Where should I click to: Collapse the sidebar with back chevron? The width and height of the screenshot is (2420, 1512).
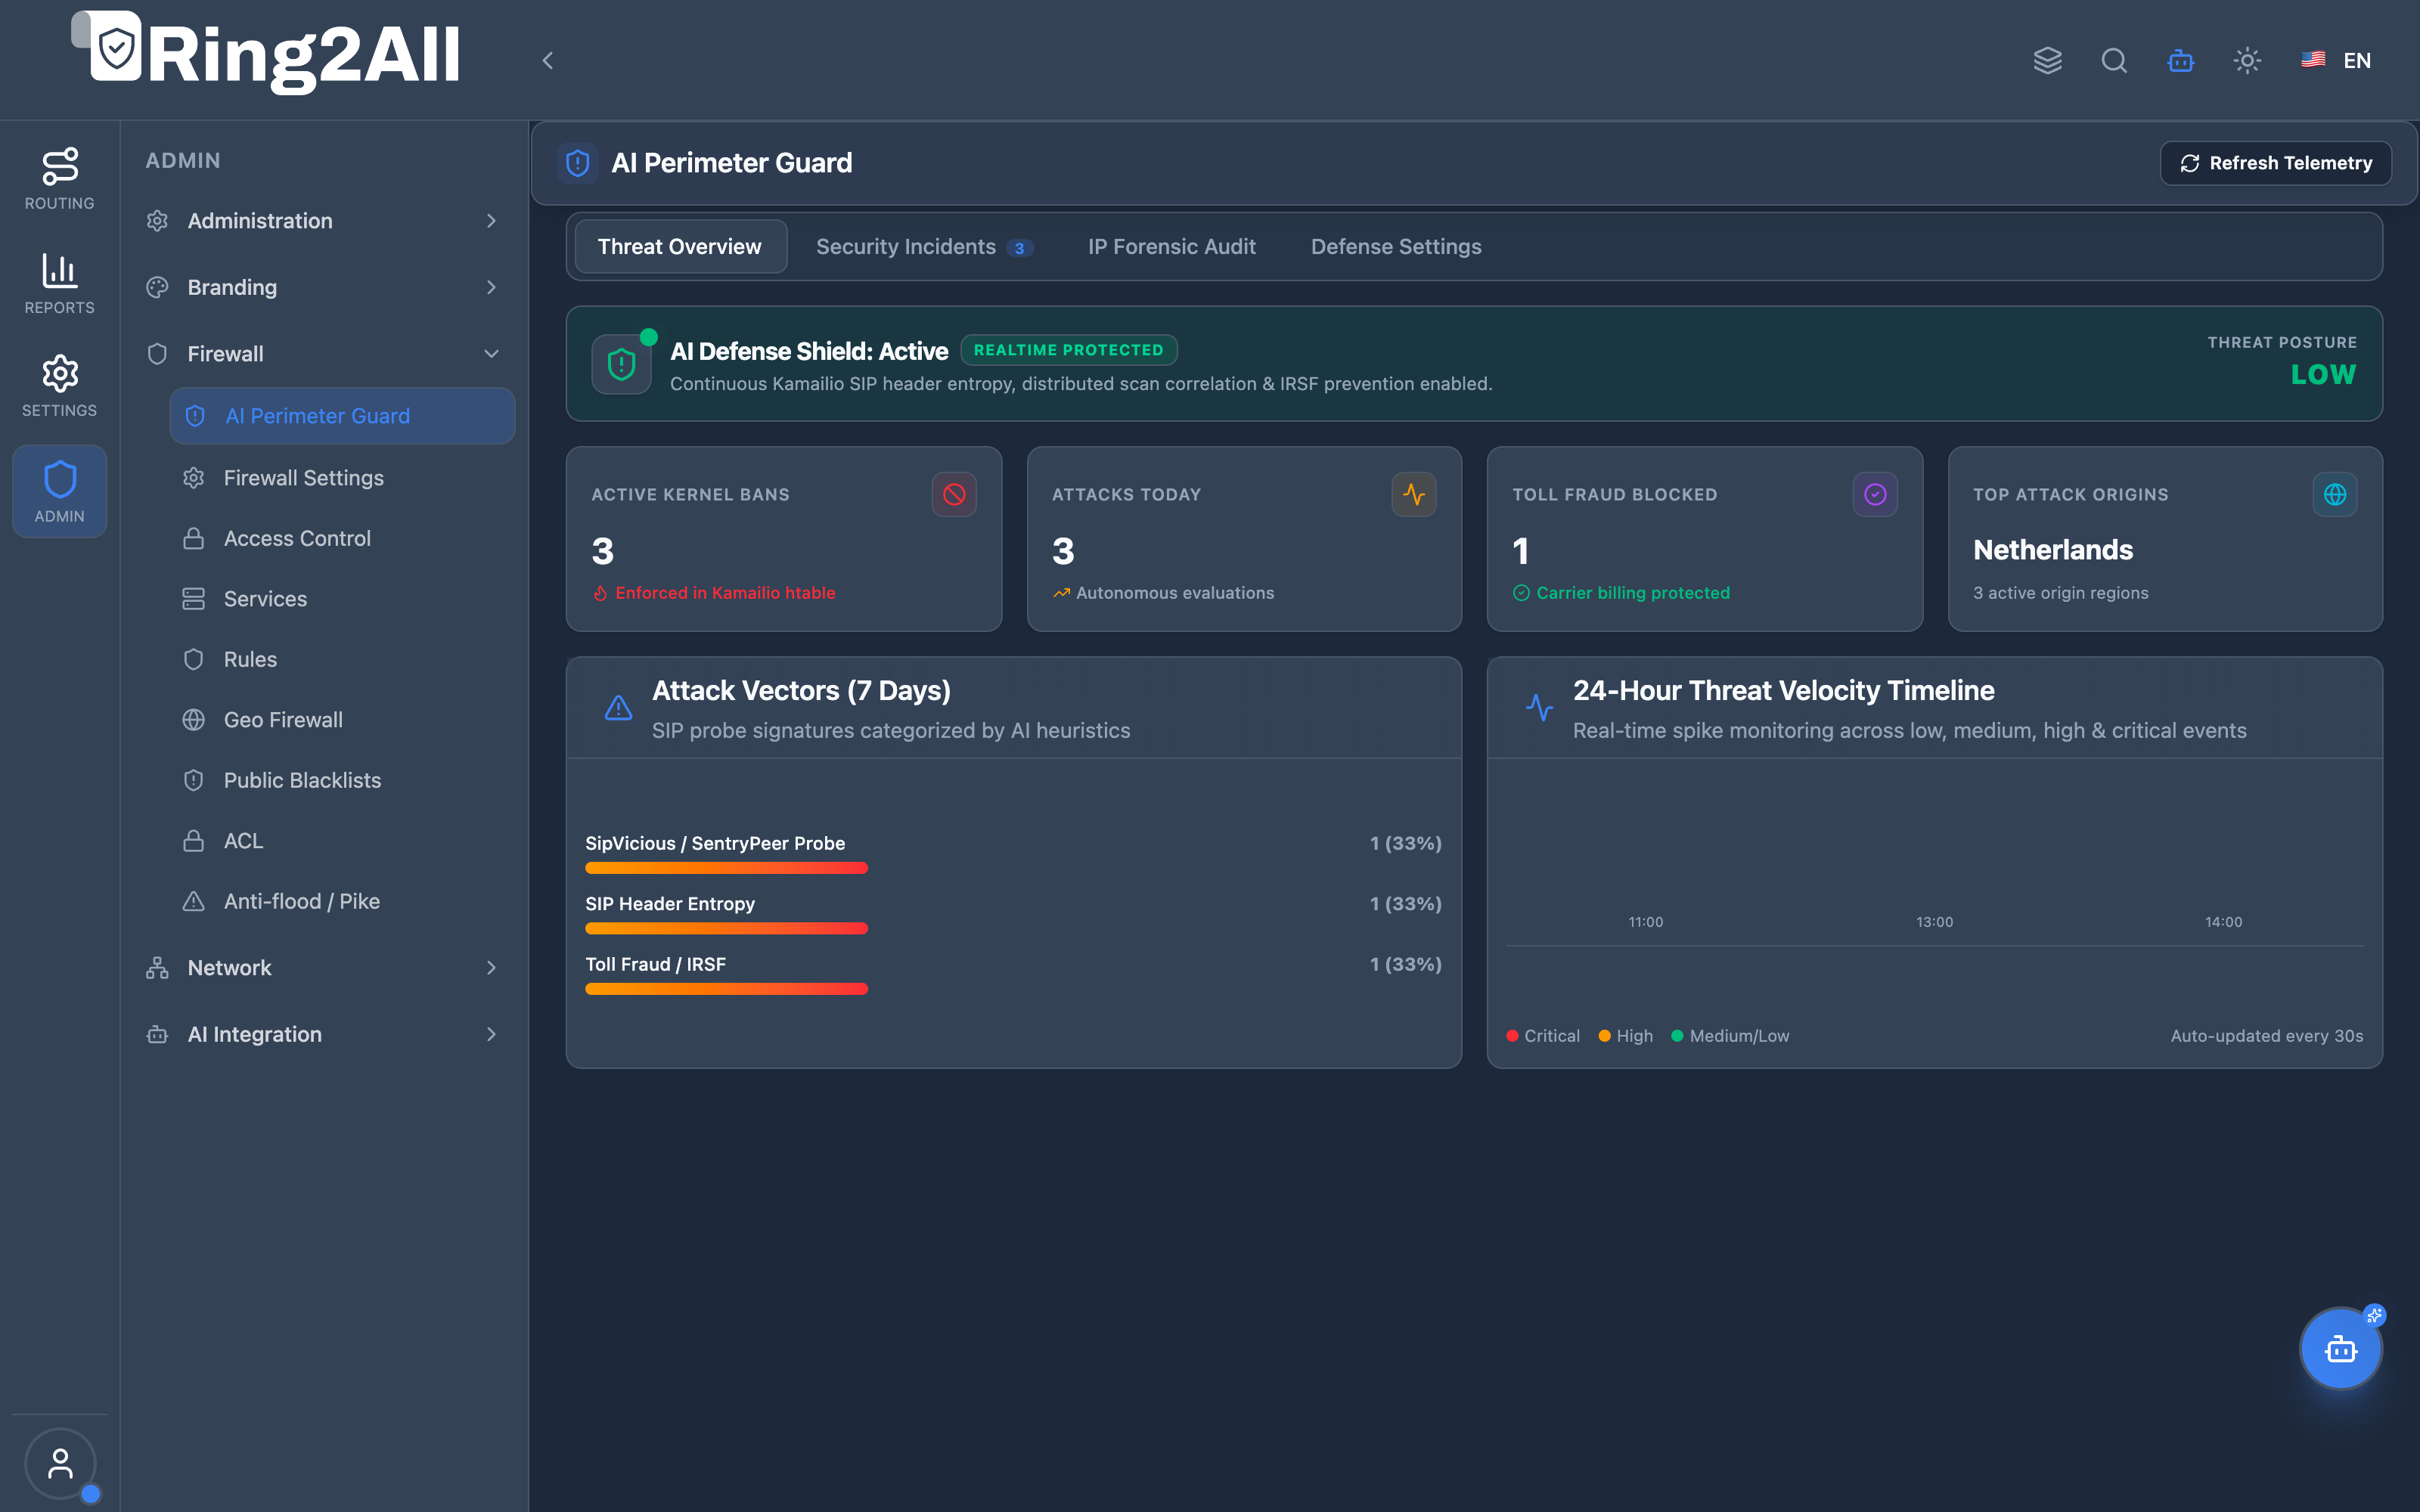click(548, 61)
